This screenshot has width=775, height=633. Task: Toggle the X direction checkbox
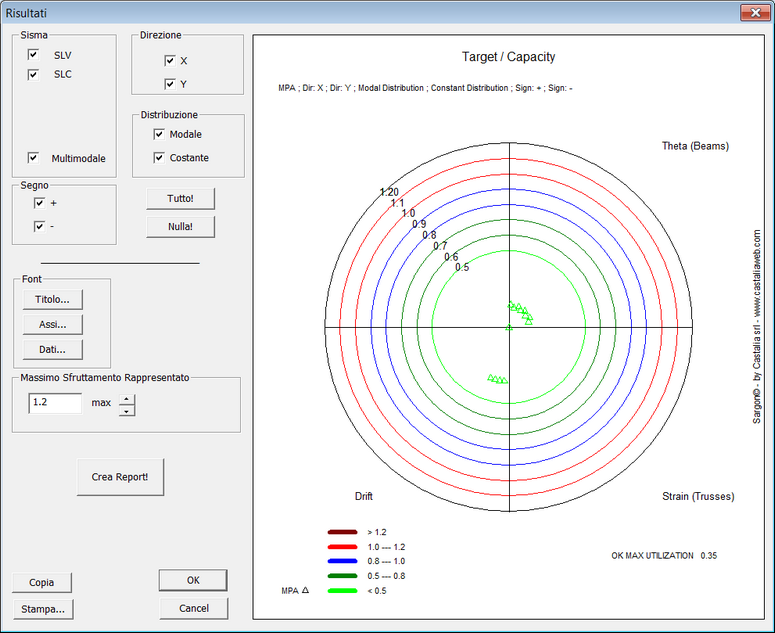[x=170, y=61]
